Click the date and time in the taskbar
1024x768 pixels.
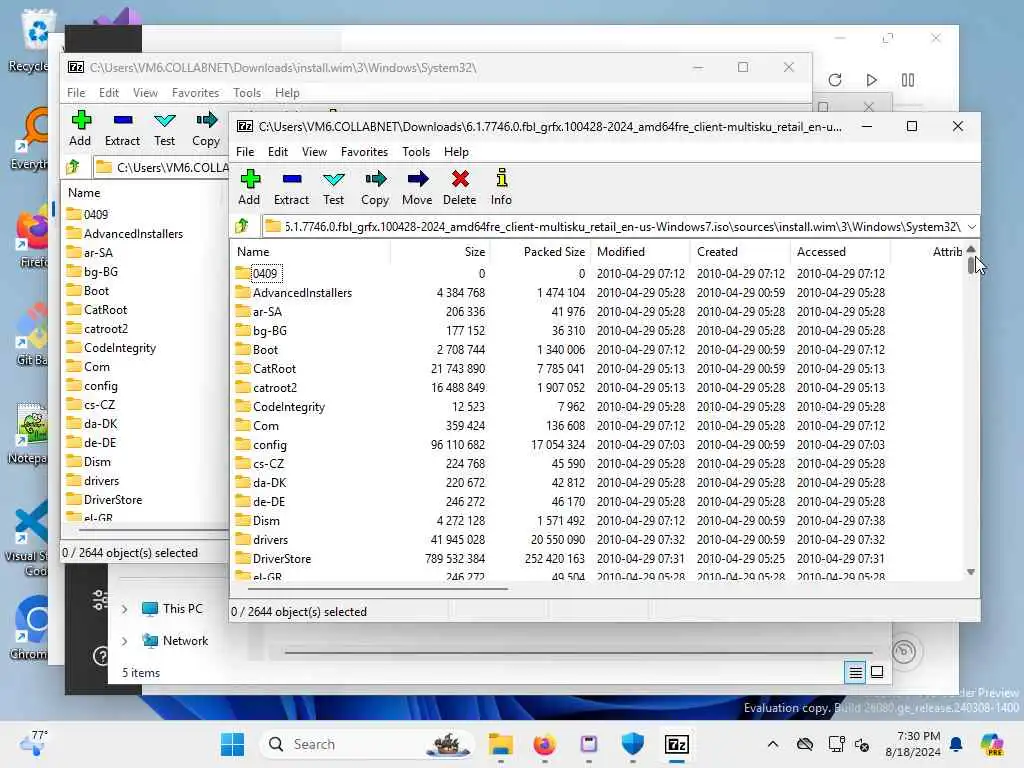point(913,744)
